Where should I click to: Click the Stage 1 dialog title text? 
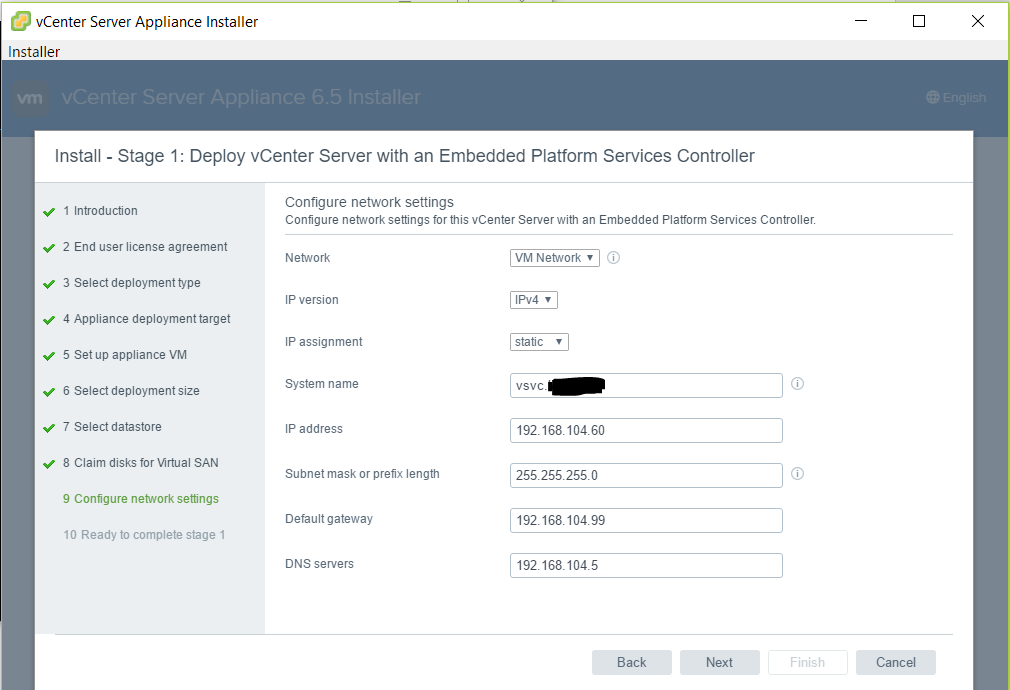[x=405, y=156]
